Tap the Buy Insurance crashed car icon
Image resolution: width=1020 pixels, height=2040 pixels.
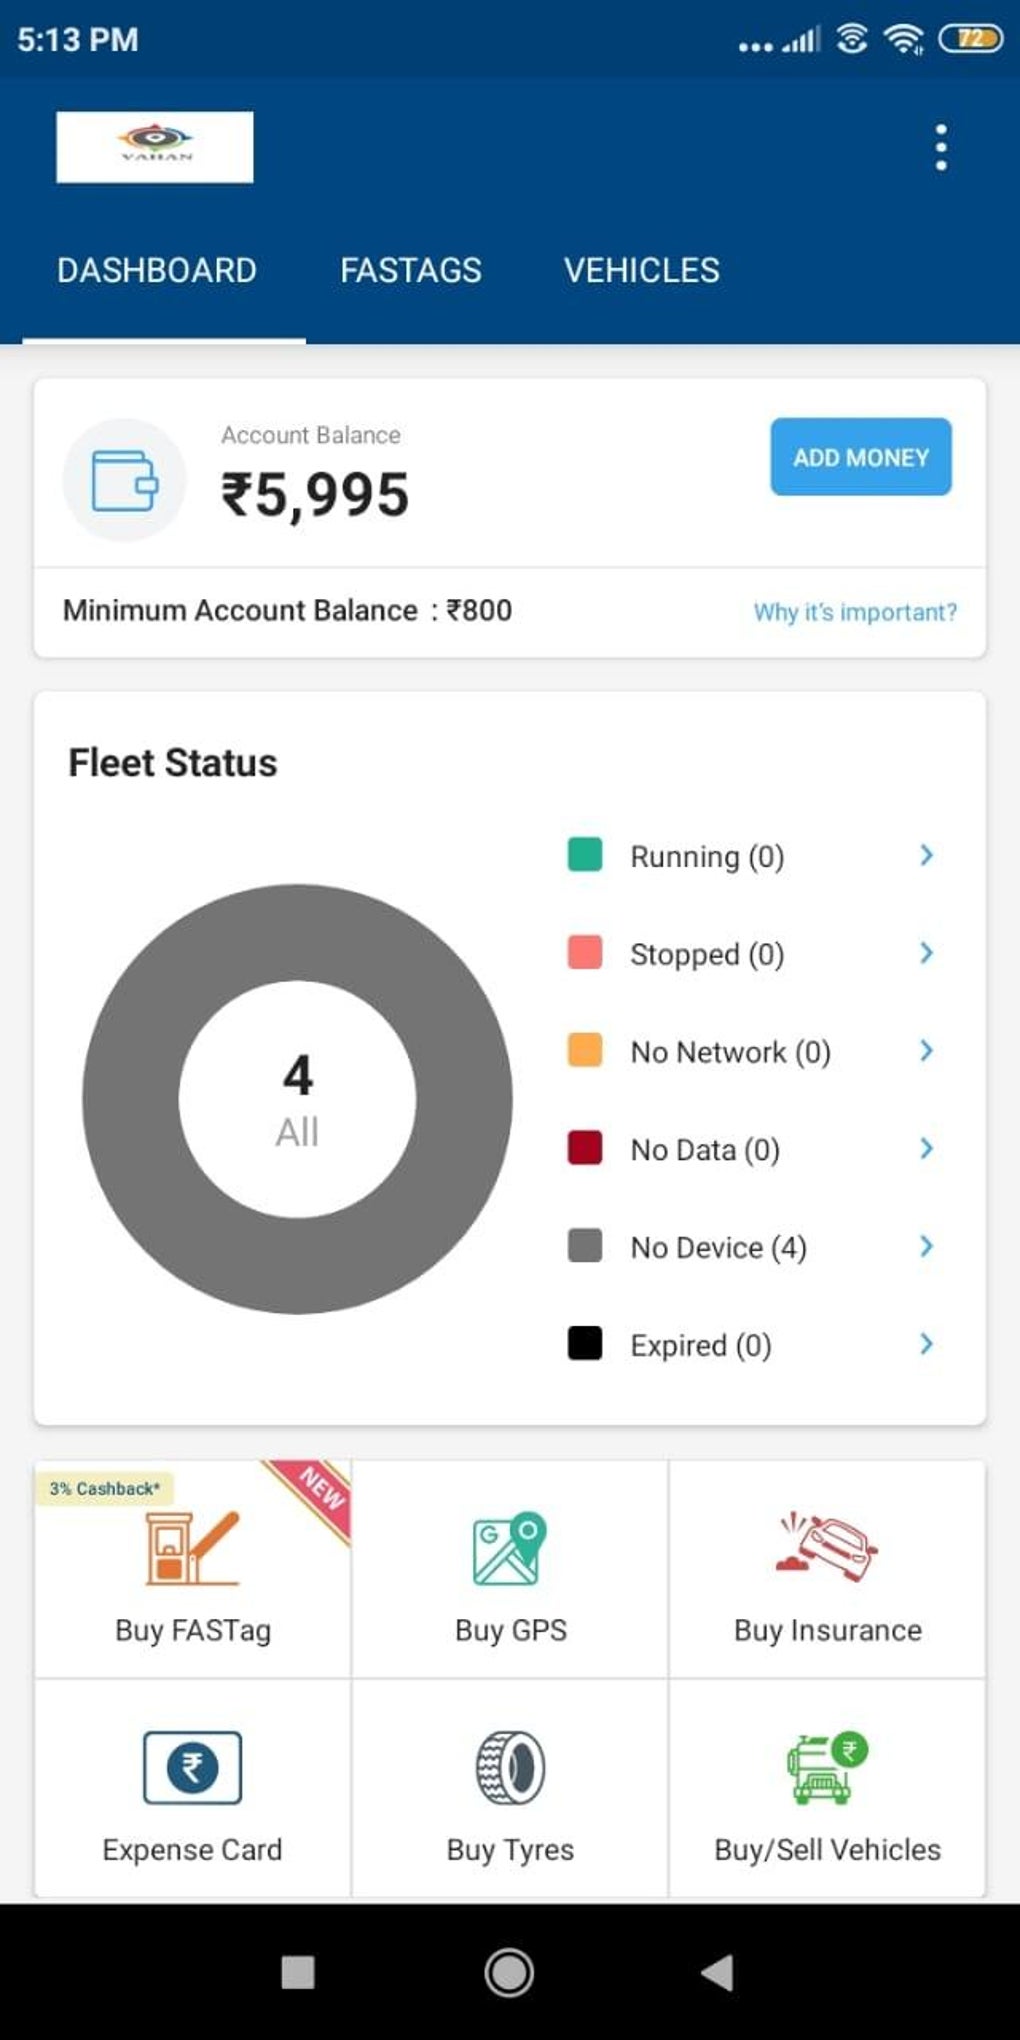(827, 1547)
